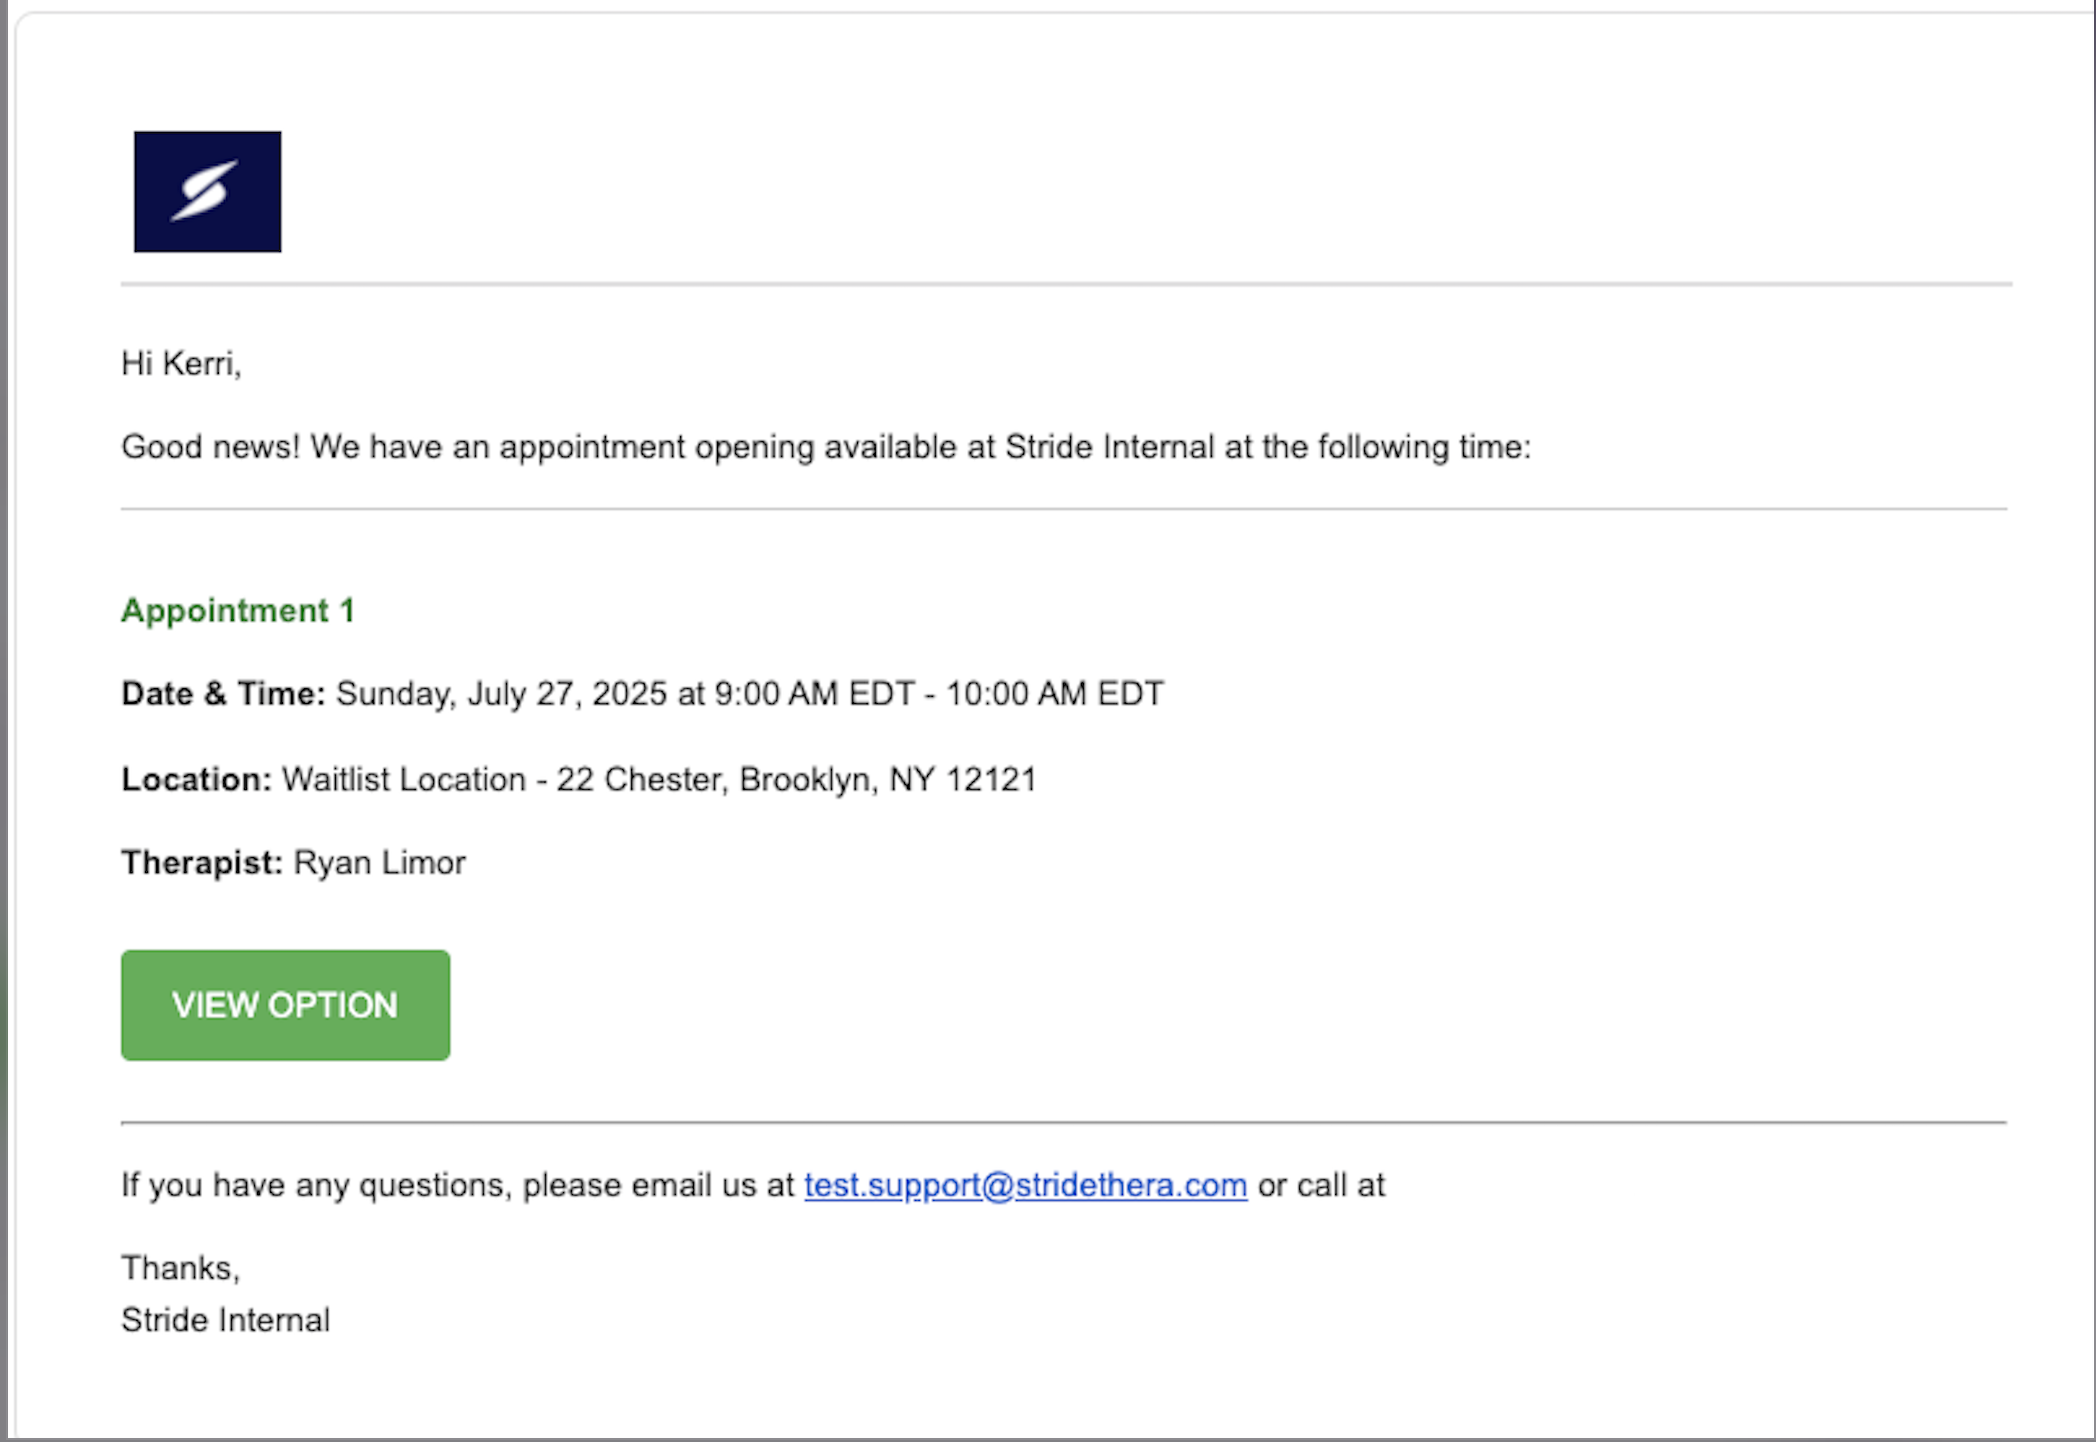
Task: Click the Waitlist Location text
Action: point(403,779)
